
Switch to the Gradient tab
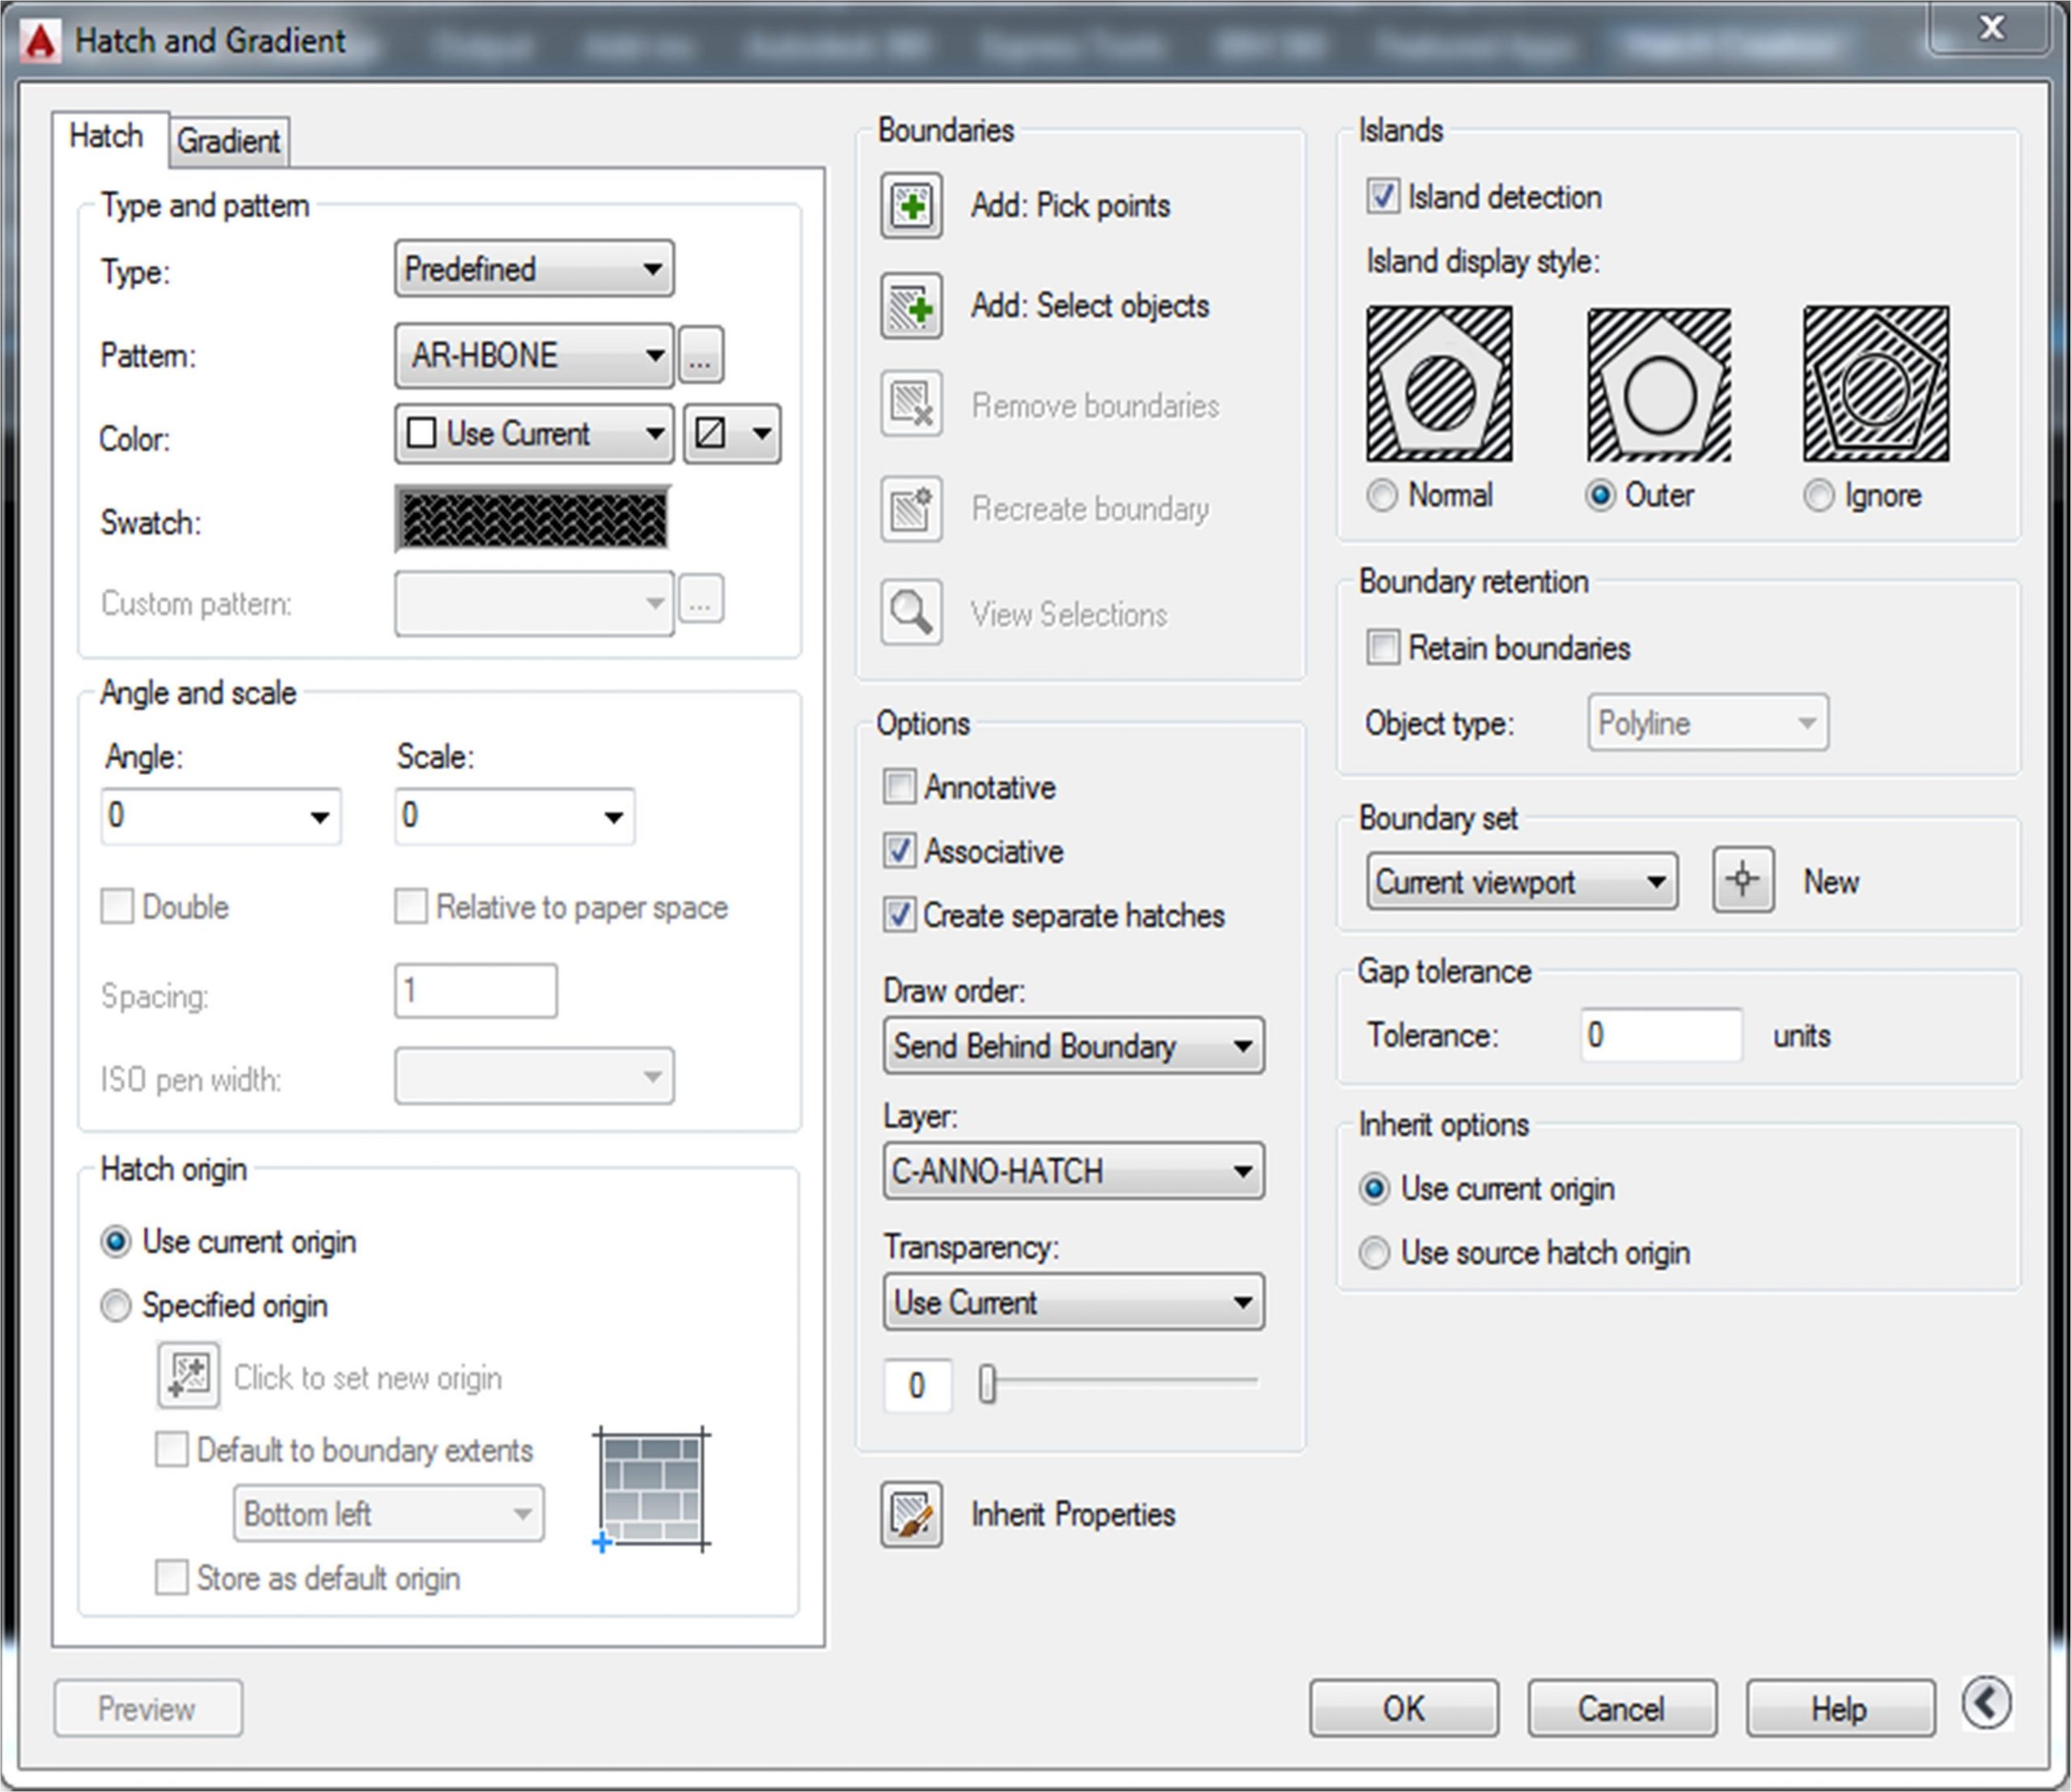[228, 141]
